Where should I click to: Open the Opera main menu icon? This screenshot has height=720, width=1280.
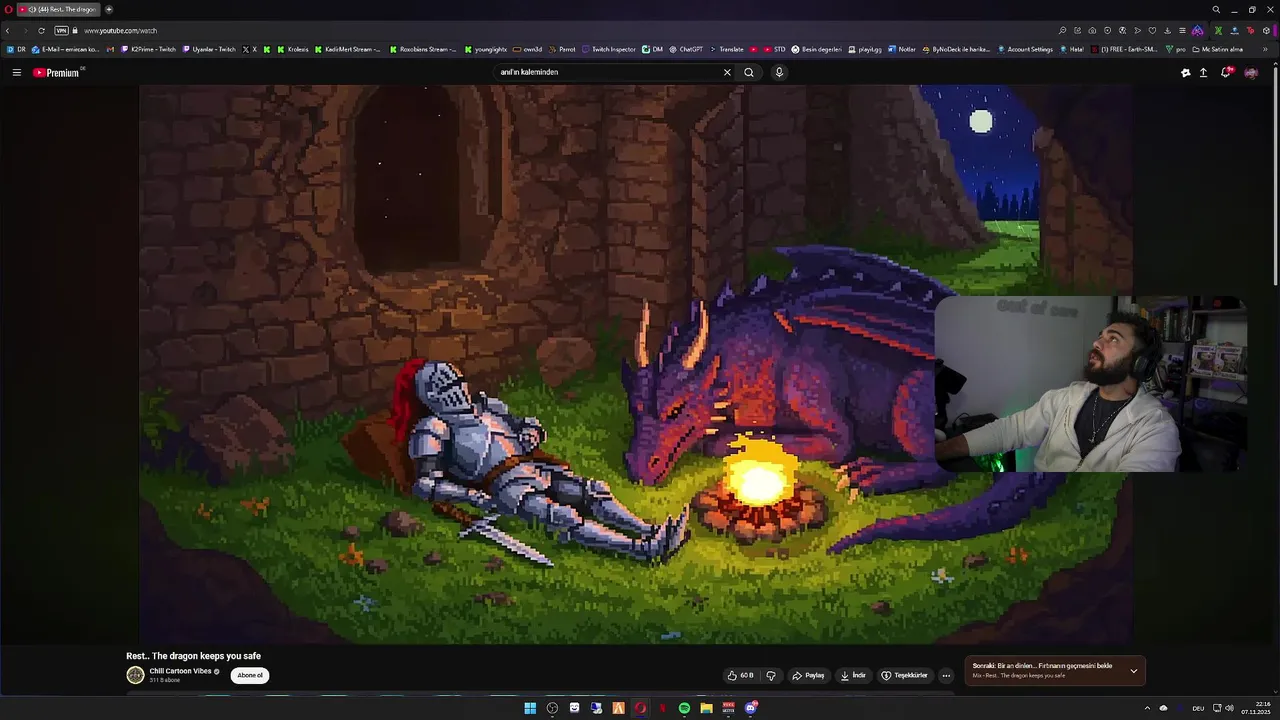coord(6,9)
